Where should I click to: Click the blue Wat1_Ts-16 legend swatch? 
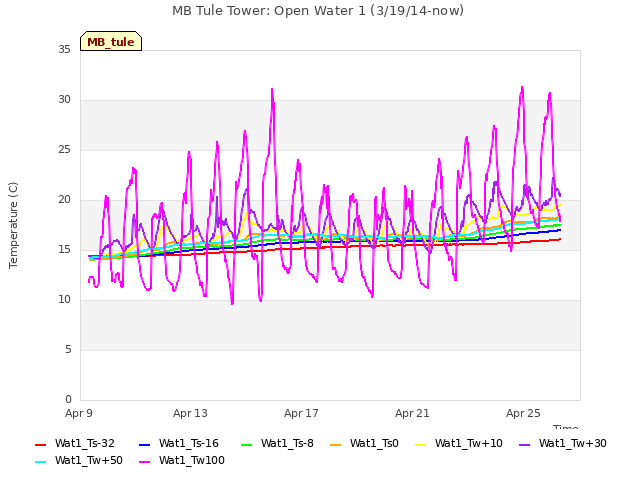(145, 444)
